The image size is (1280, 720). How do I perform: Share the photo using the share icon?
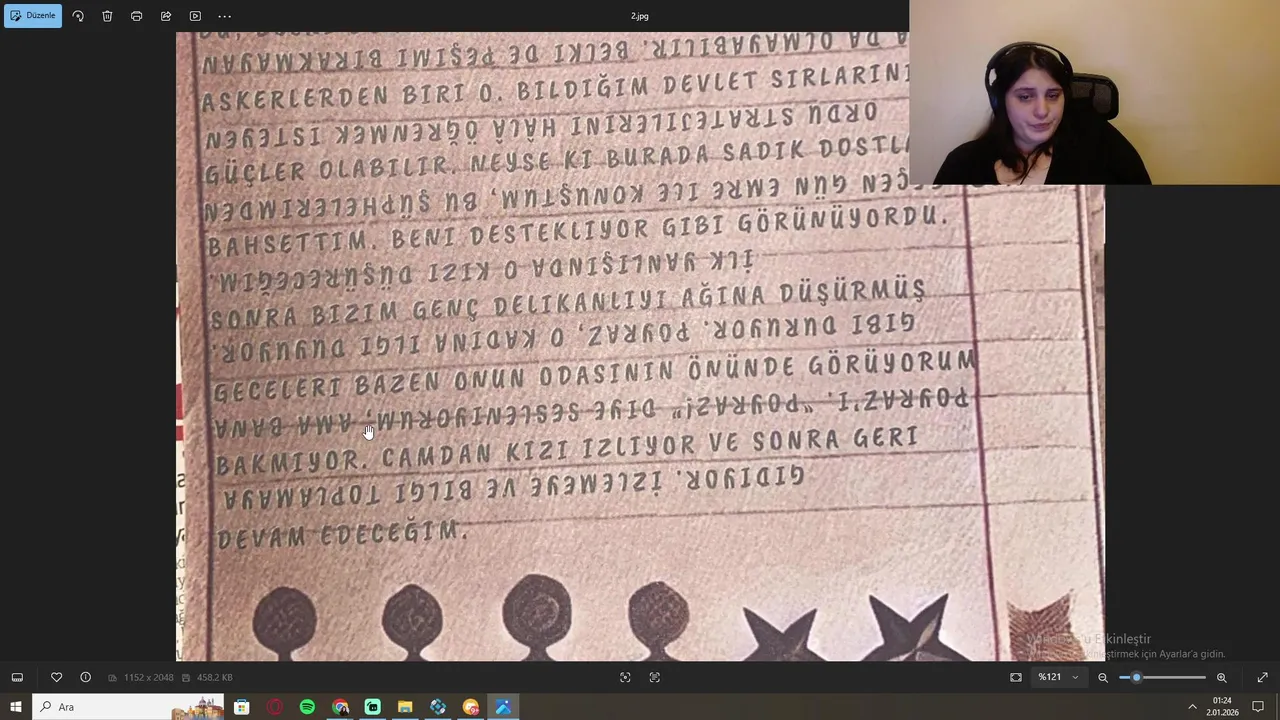[166, 16]
